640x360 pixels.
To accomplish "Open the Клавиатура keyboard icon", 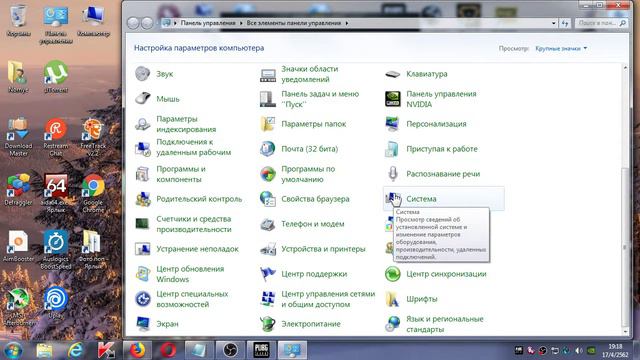I will click(x=393, y=74).
